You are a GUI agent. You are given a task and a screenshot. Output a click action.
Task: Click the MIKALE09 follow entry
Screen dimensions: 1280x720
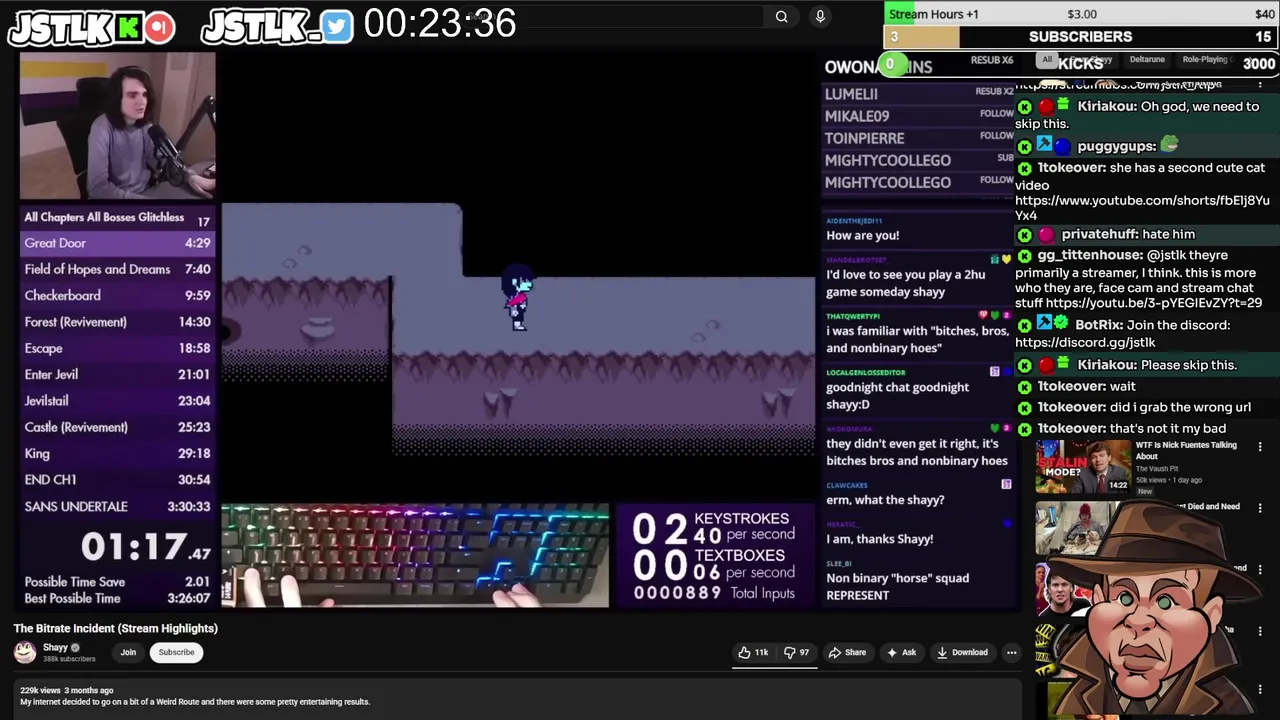[x=918, y=116]
